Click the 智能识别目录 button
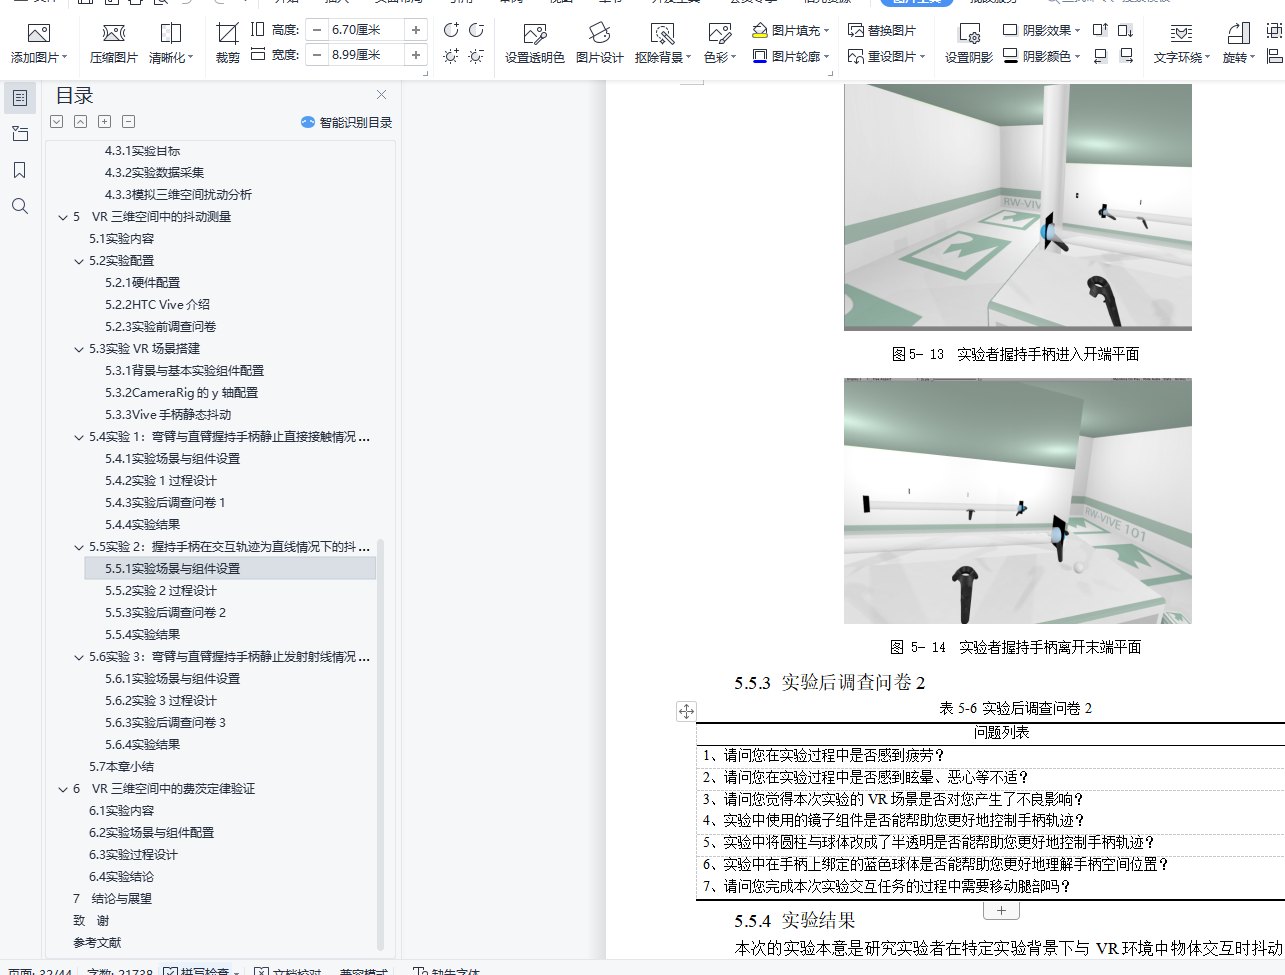Screen dimensions: 1285x975 coord(346,122)
